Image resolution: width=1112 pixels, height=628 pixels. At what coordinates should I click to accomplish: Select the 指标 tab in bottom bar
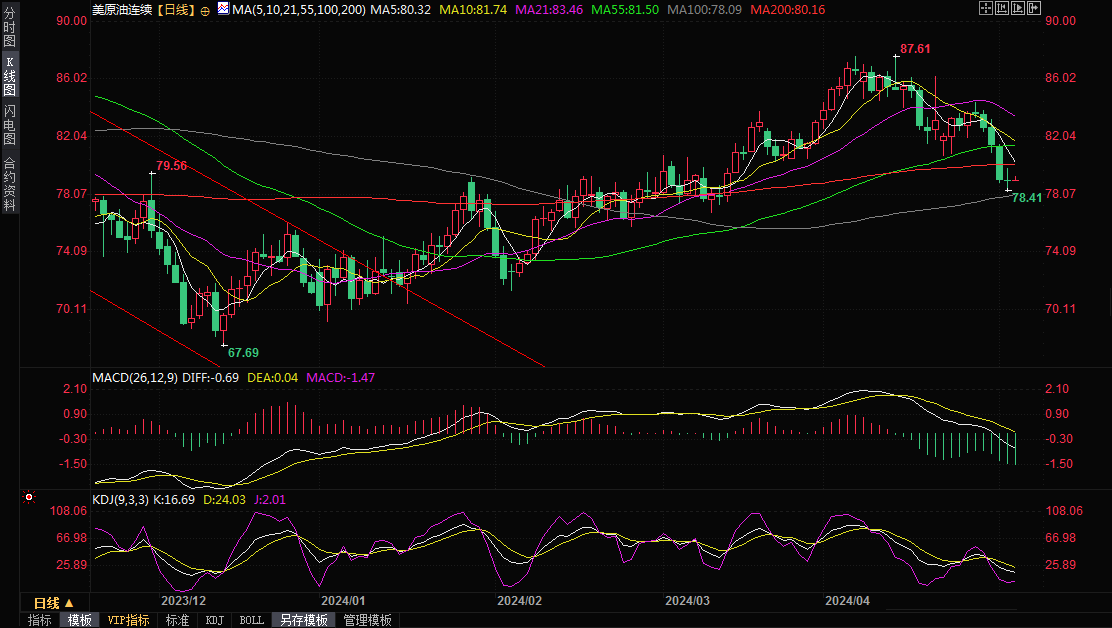40,620
